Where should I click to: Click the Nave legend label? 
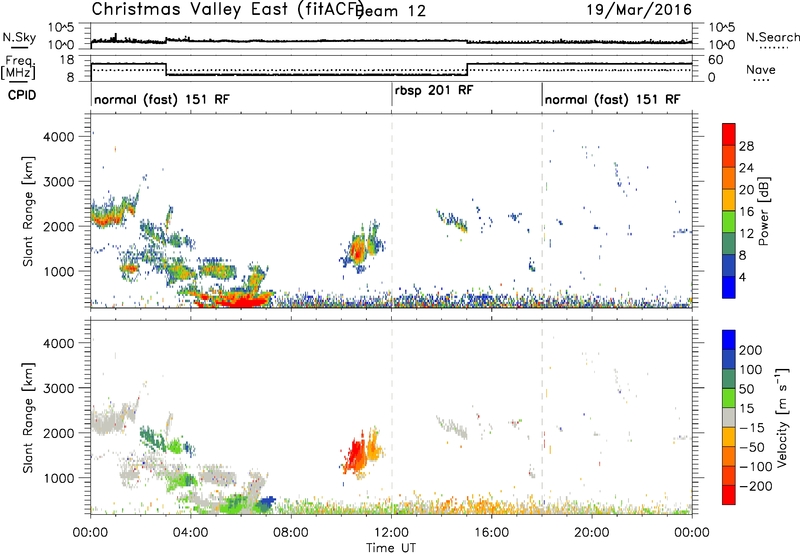coord(761,69)
